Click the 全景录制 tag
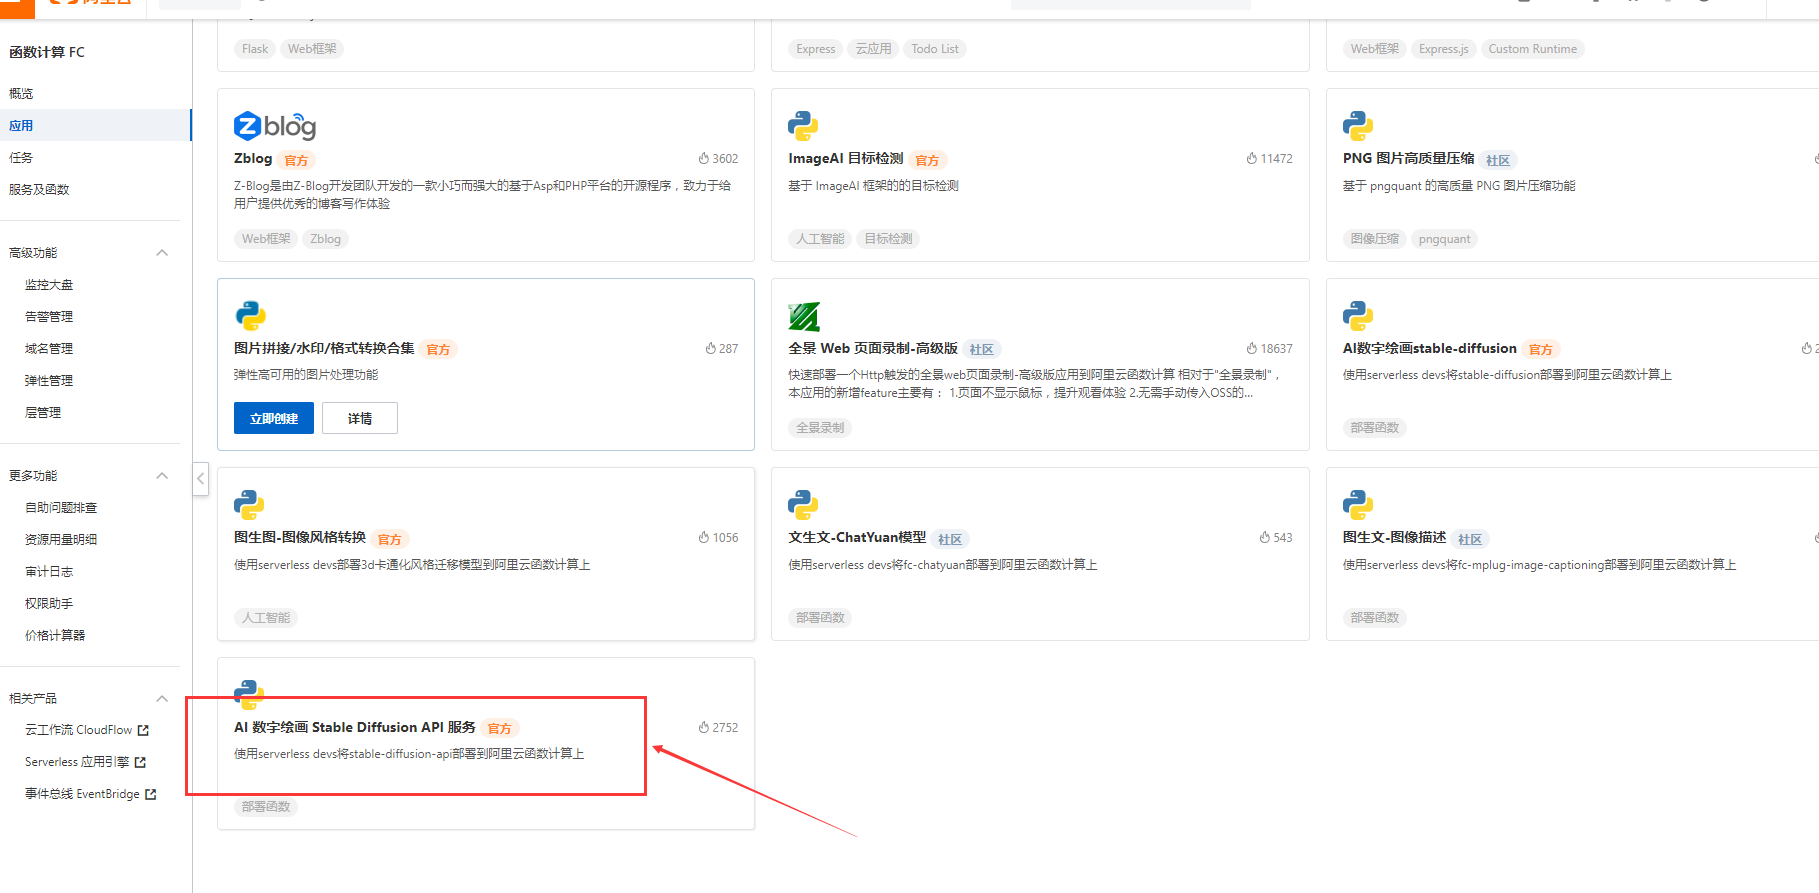The image size is (1819, 893). click(x=820, y=428)
